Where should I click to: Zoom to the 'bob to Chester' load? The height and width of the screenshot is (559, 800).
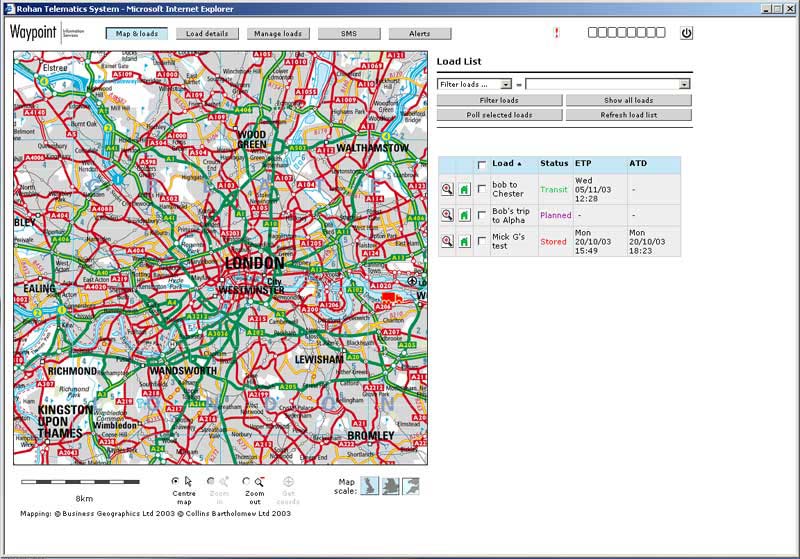click(447, 189)
